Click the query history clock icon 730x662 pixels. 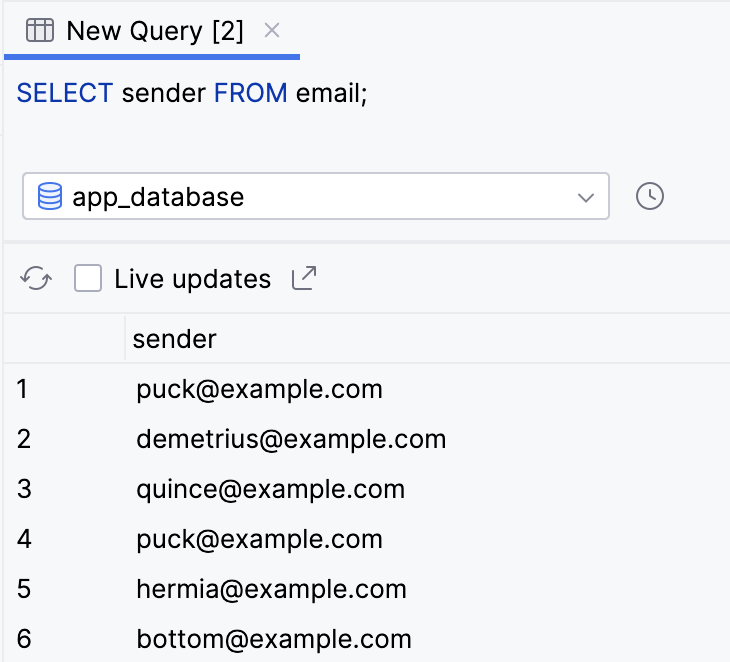pyautogui.click(x=650, y=196)
